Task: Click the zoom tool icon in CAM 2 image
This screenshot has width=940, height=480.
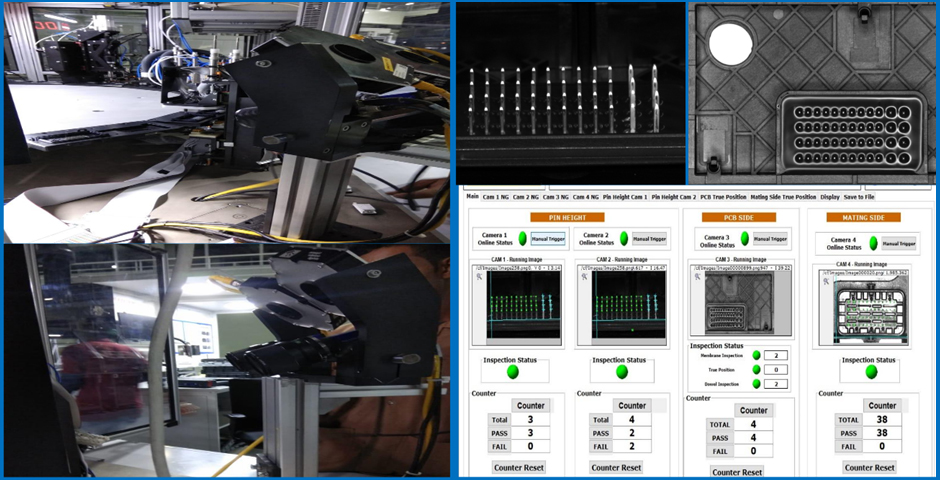Action: (x=583, y=277)
